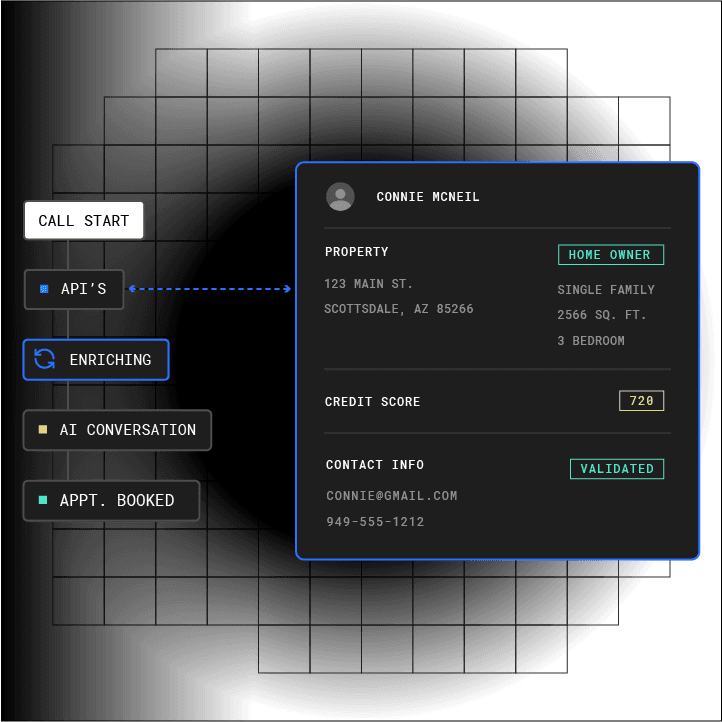Click the Connie McNeil name heading

pyautogui.click(x=428, y=197)
